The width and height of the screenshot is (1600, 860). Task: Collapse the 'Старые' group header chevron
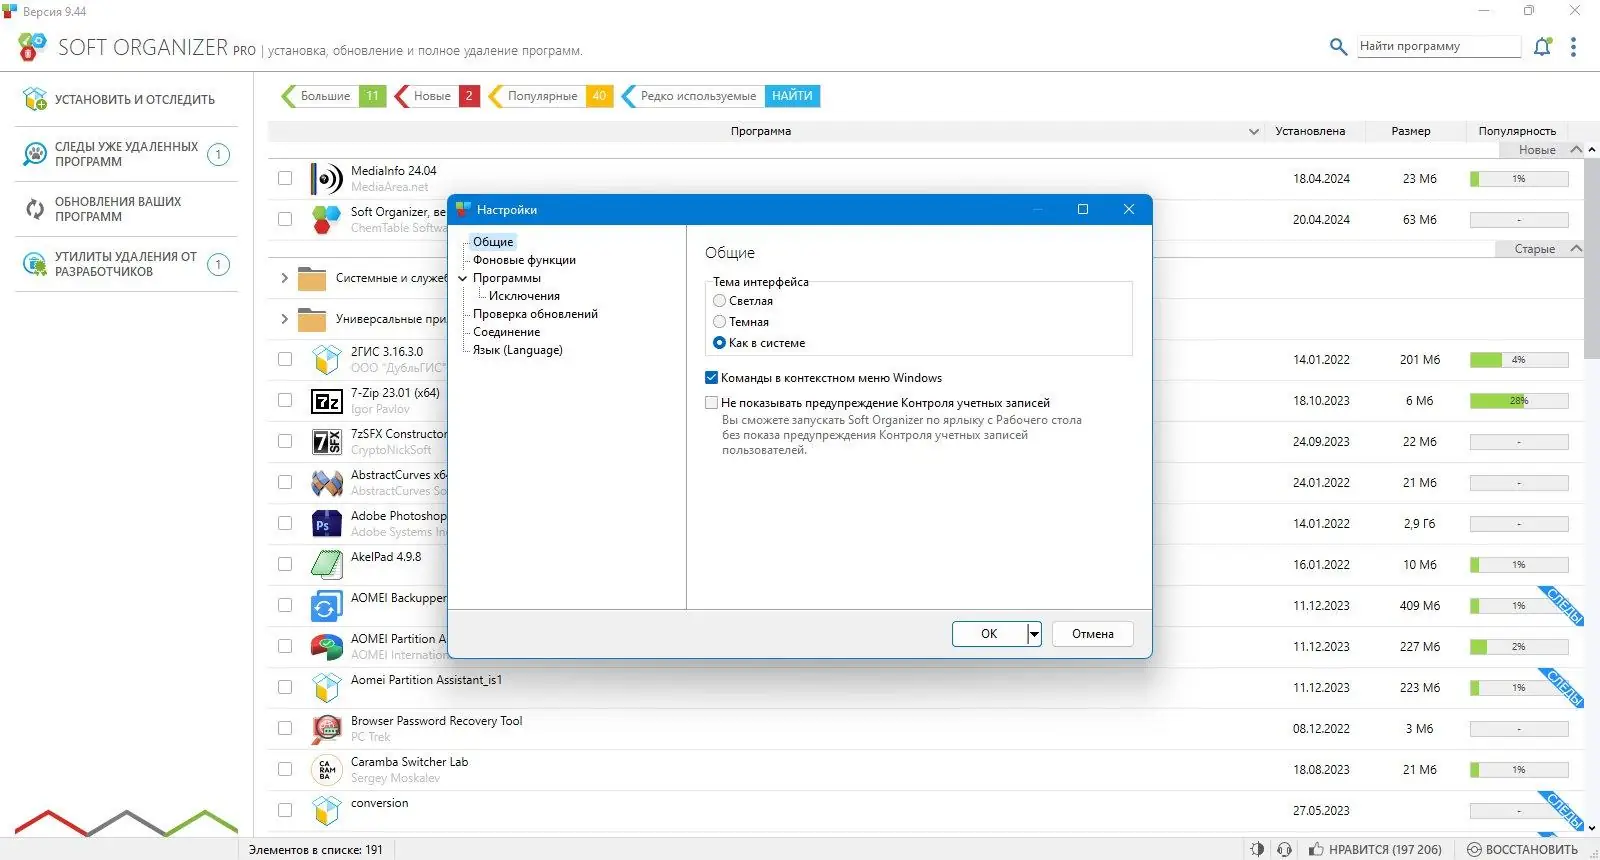tap(1576, 249)
